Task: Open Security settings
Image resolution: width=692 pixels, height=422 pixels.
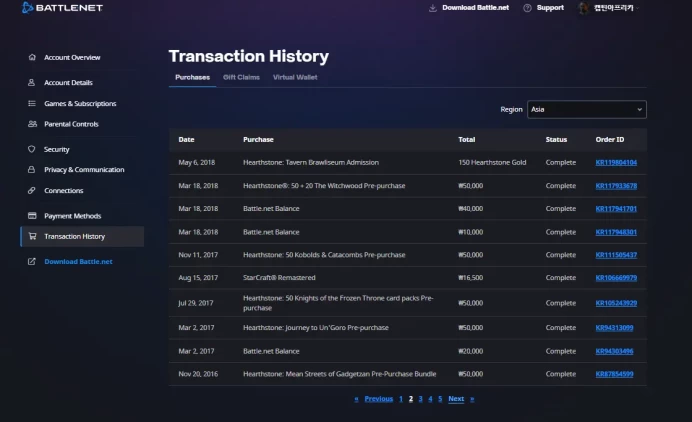Action: pyautogui.click(x=56, y=149)
